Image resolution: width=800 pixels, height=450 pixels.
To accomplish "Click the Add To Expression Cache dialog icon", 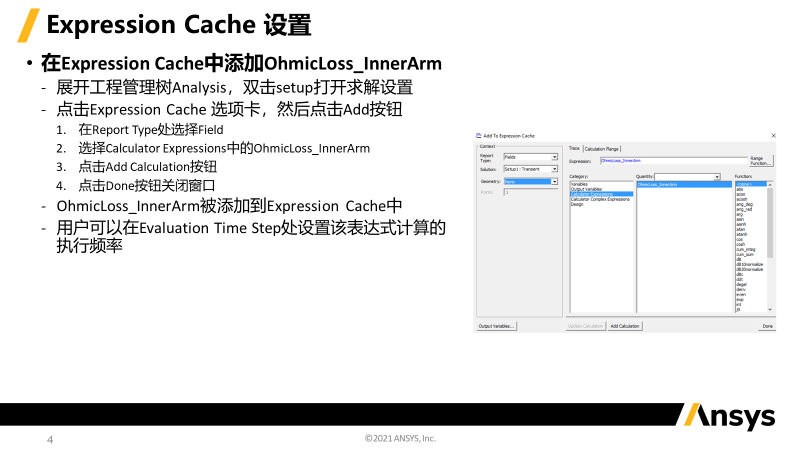I will pyautogui.click(x=478, y=134).
